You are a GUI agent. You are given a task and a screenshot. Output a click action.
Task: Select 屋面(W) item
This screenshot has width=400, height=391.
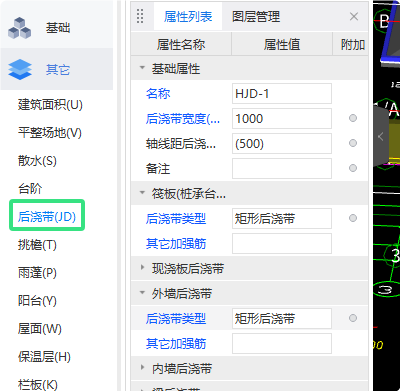coord(39,329)
